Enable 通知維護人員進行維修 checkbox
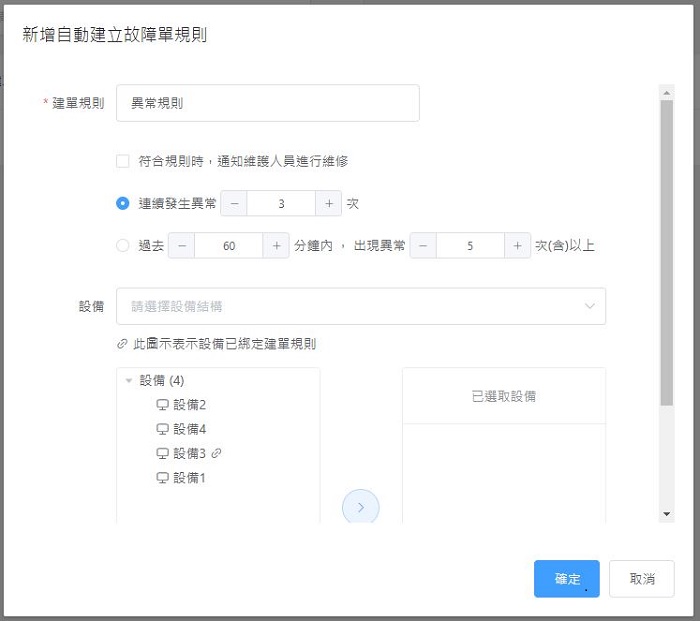 click(123, 160)
